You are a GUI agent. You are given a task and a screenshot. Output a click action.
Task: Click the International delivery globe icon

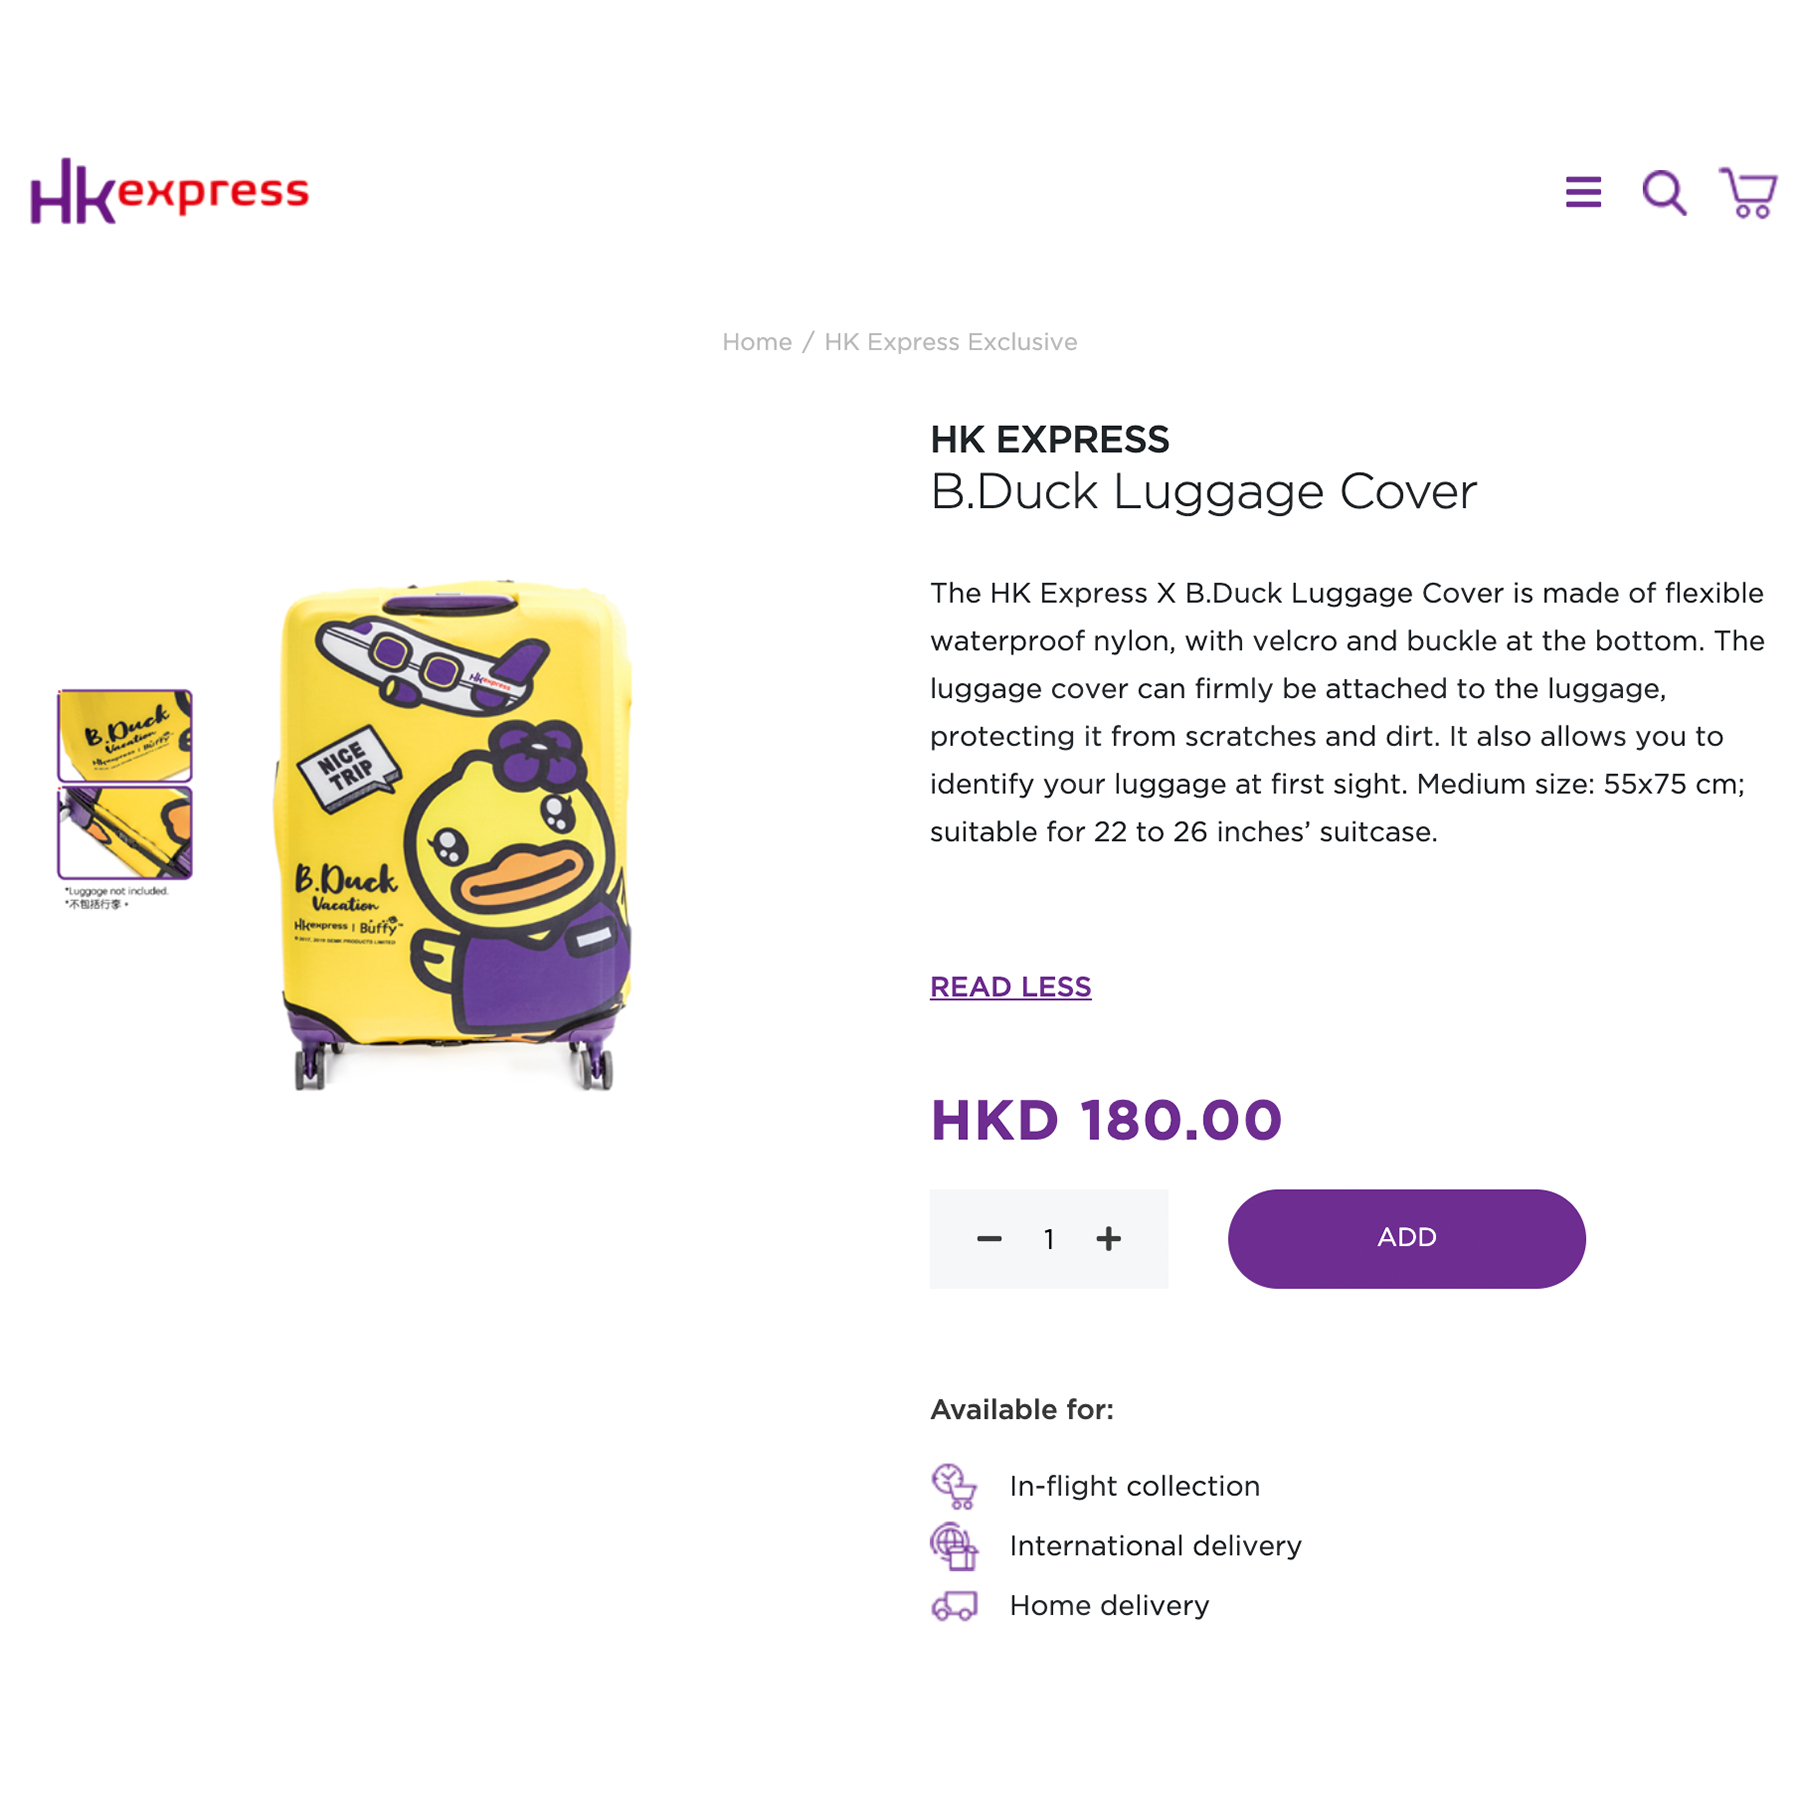click(954, 1546)
